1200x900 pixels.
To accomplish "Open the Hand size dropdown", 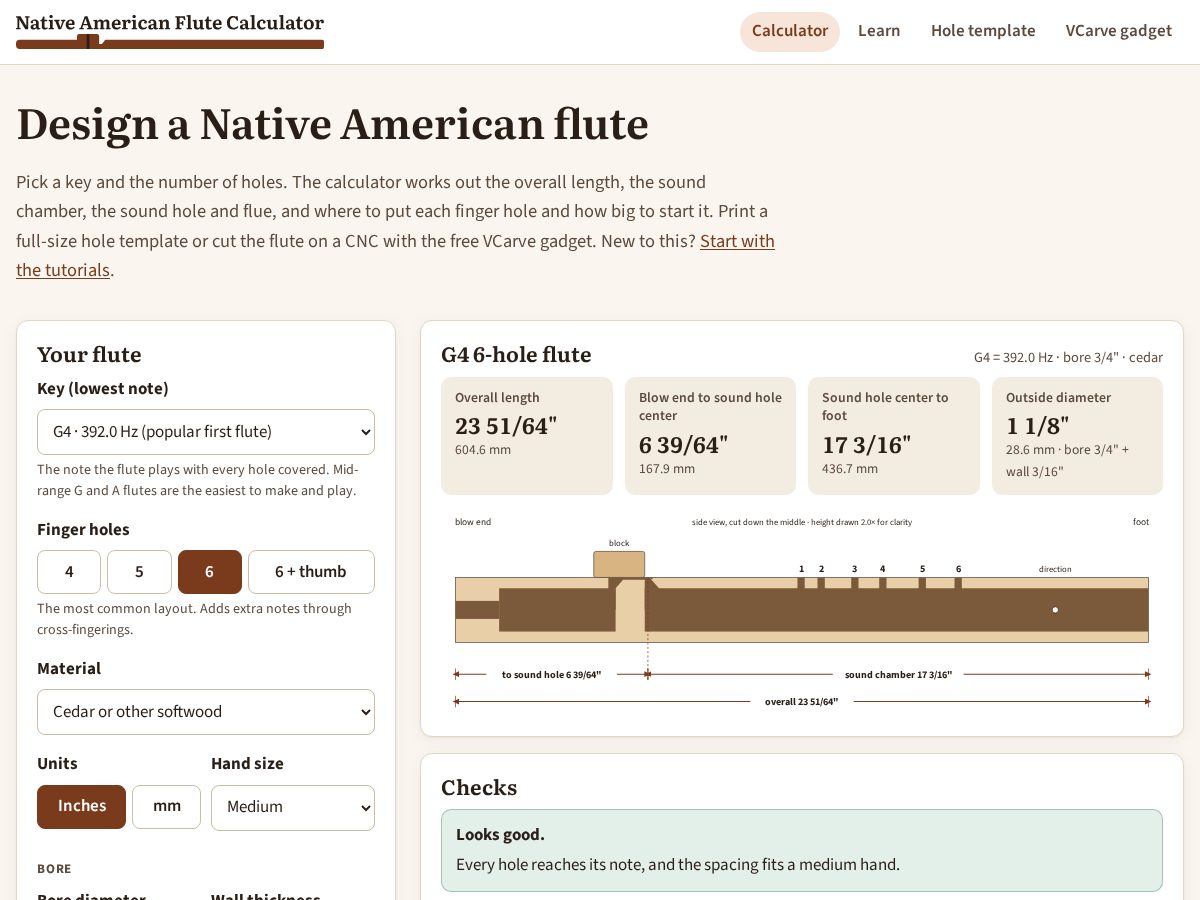I will point(293,807).
